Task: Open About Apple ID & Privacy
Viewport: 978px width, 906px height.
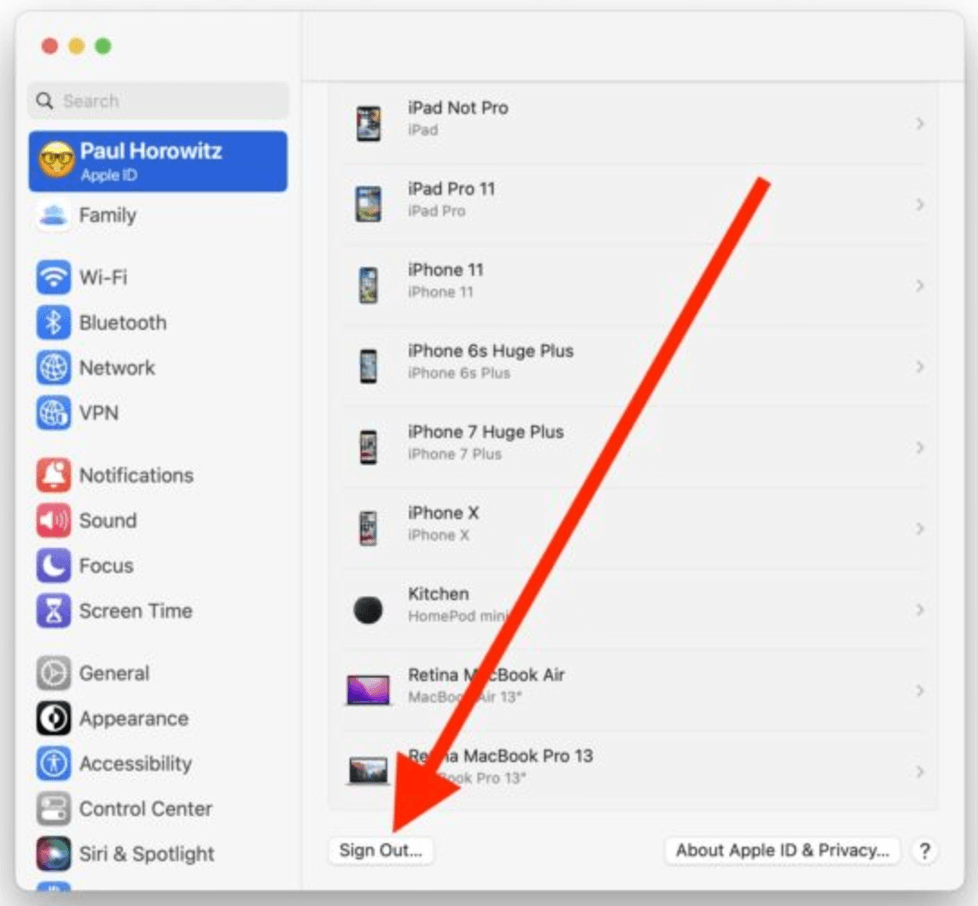Action: [781, 850]
